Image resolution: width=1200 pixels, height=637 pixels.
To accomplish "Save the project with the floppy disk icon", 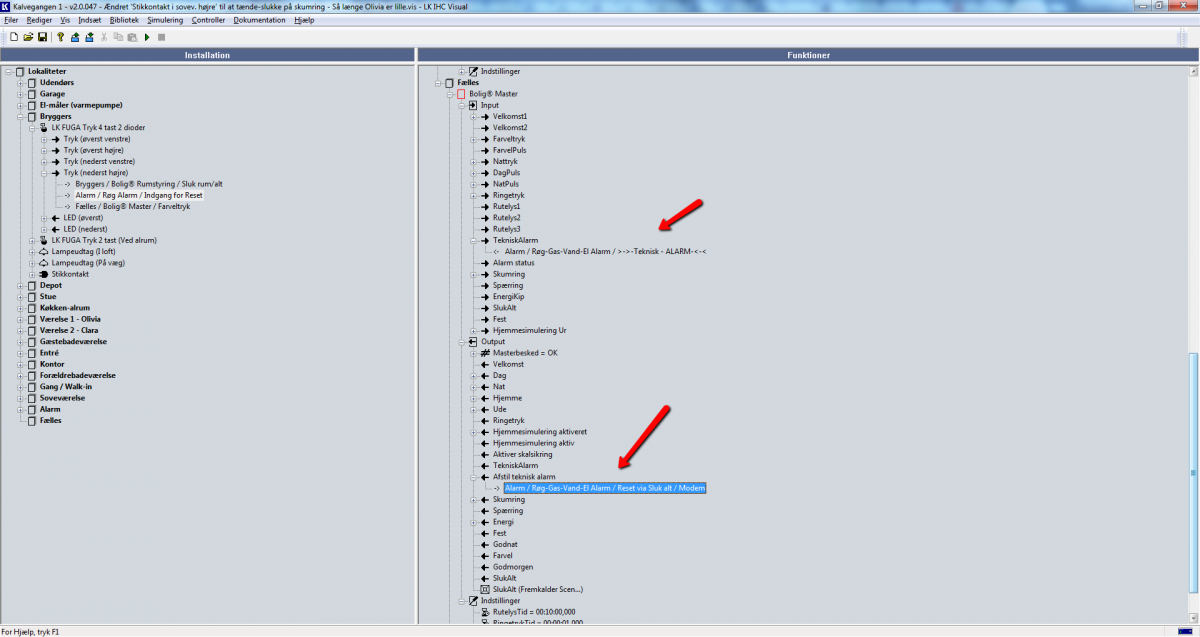I will pyautogui.click(x=42, y=37).
